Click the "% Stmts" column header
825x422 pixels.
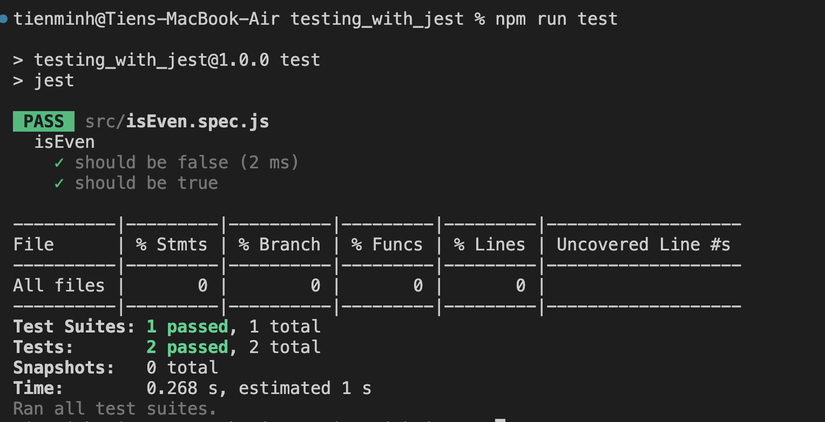coord(171,244)
